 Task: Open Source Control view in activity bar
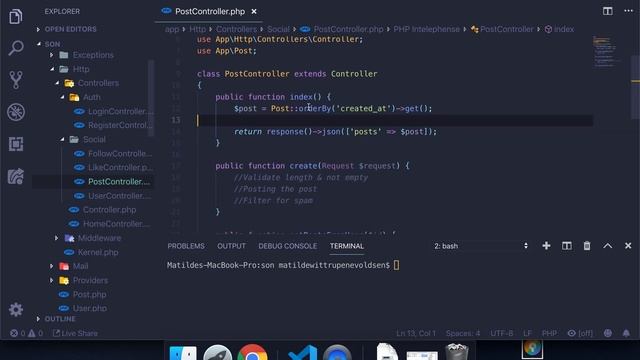(16, 80)
